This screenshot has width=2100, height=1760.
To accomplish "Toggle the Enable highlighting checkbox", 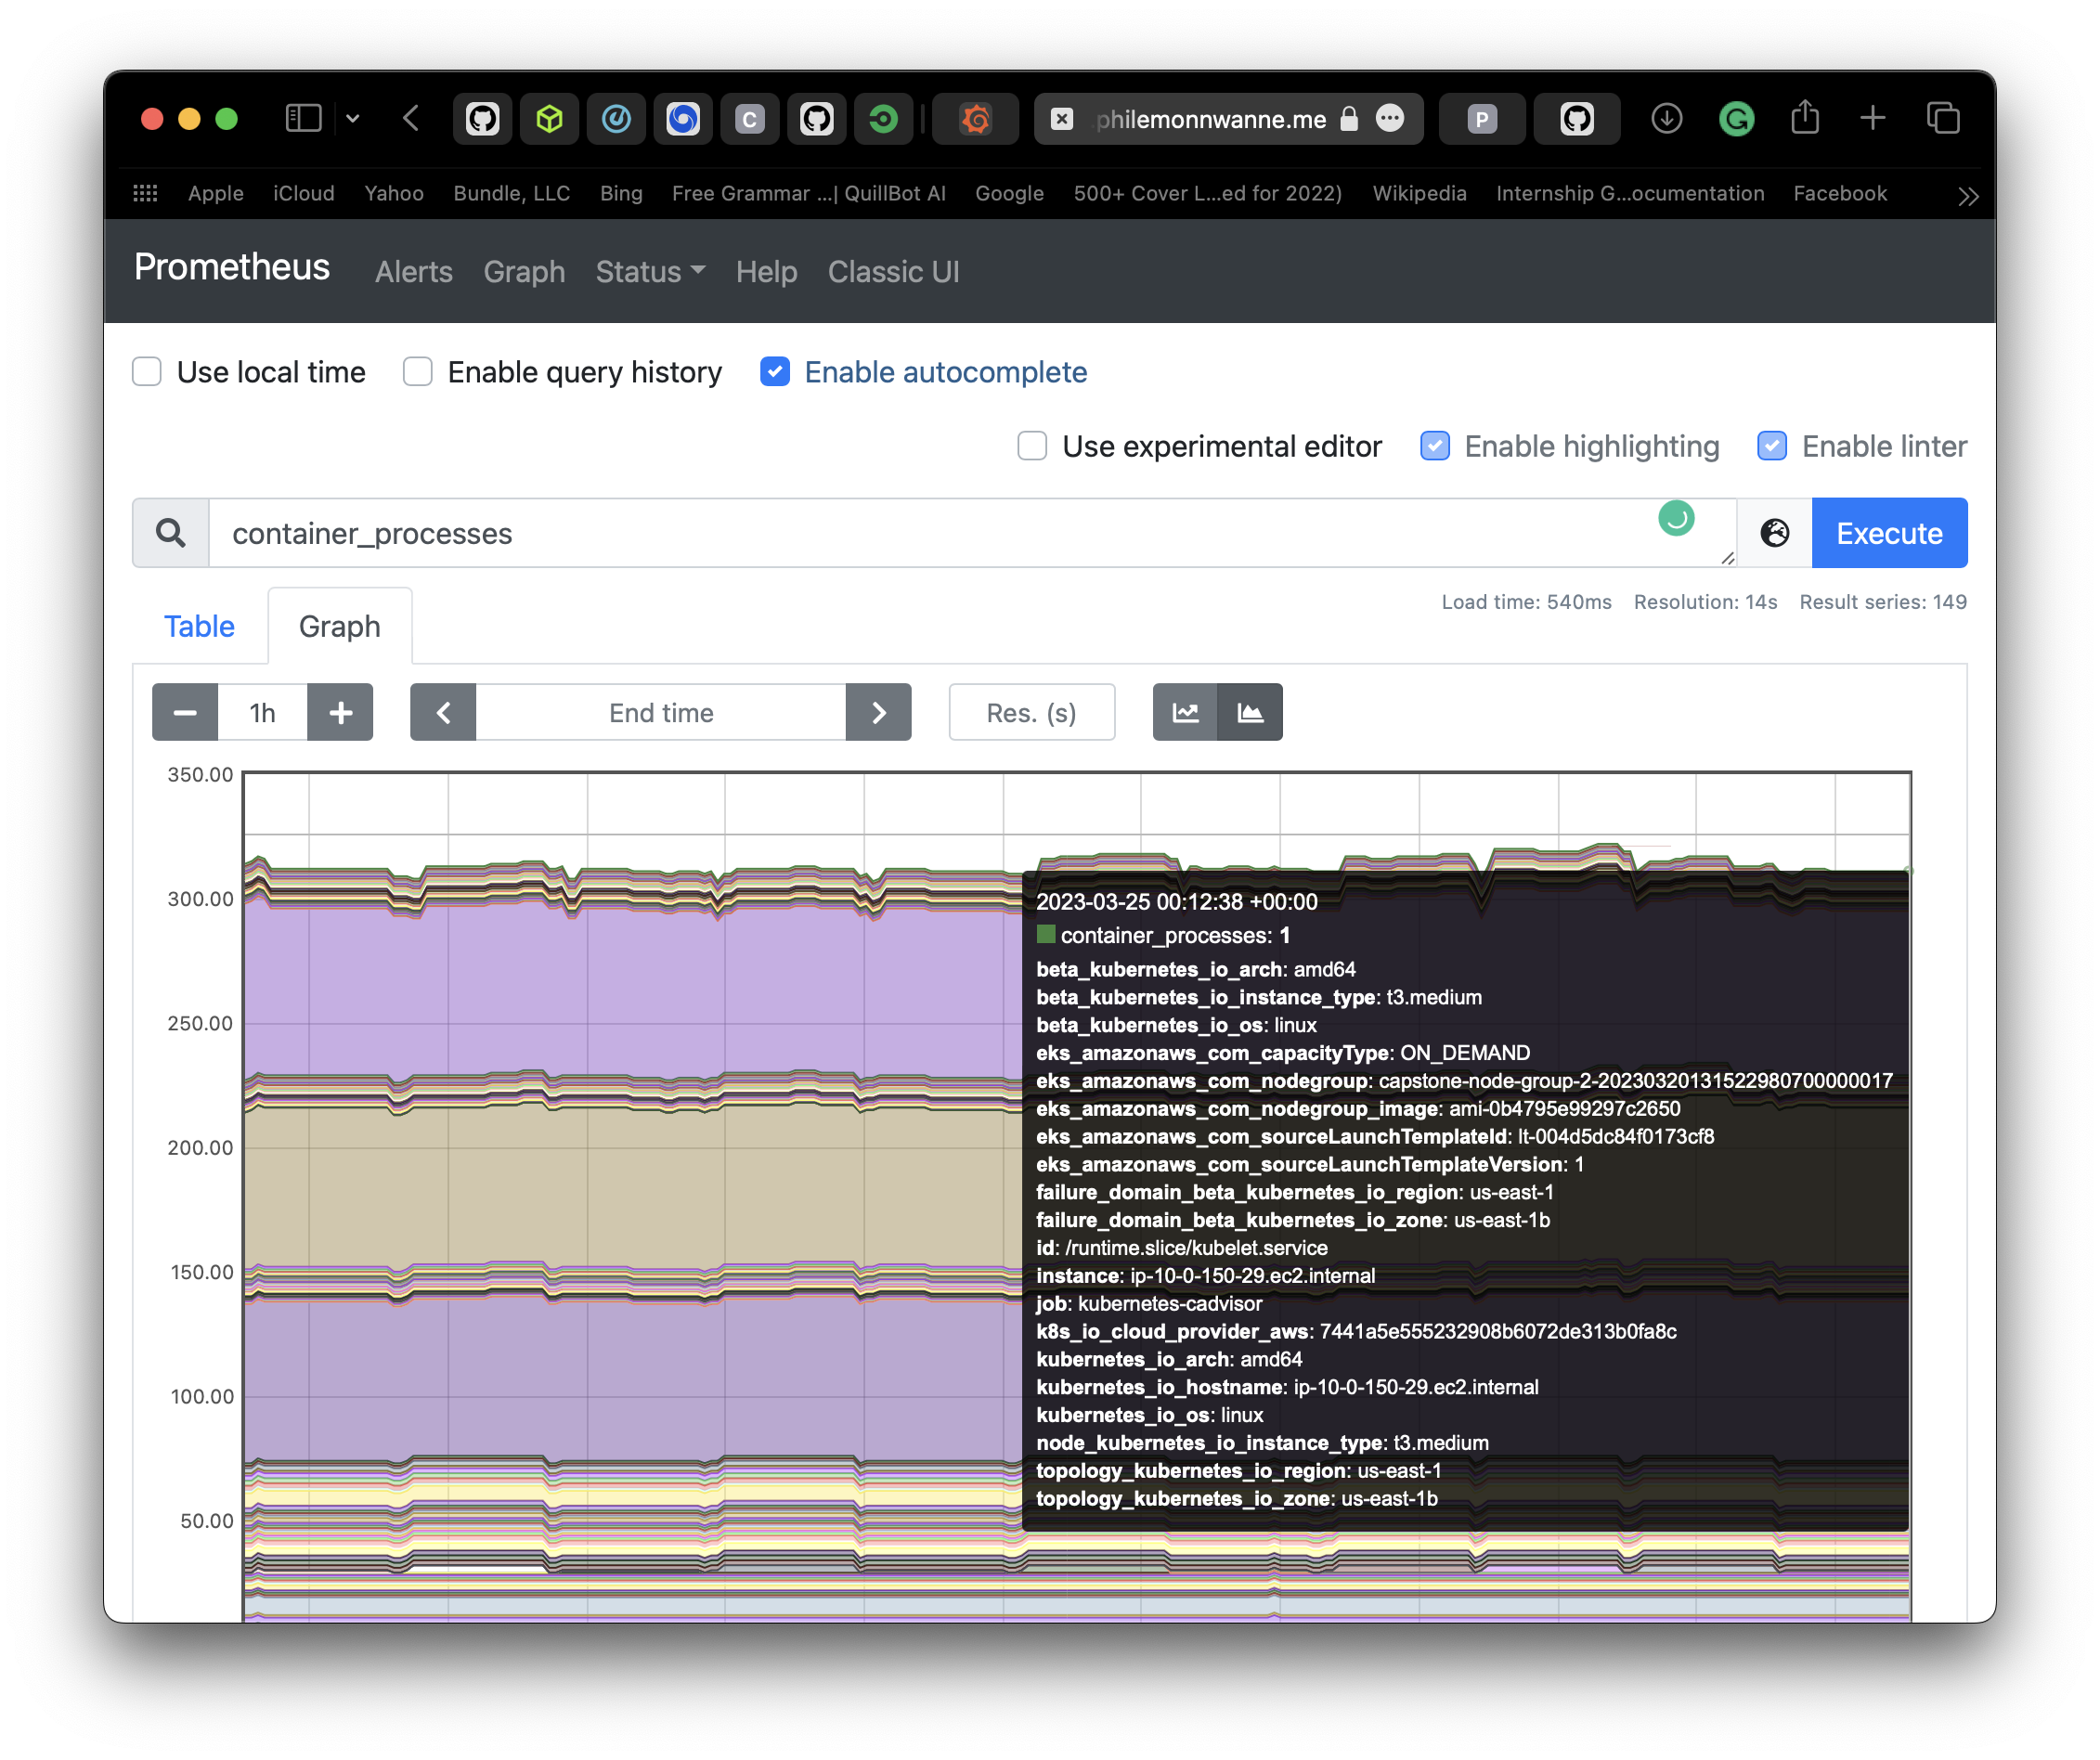I will 1435,446.
